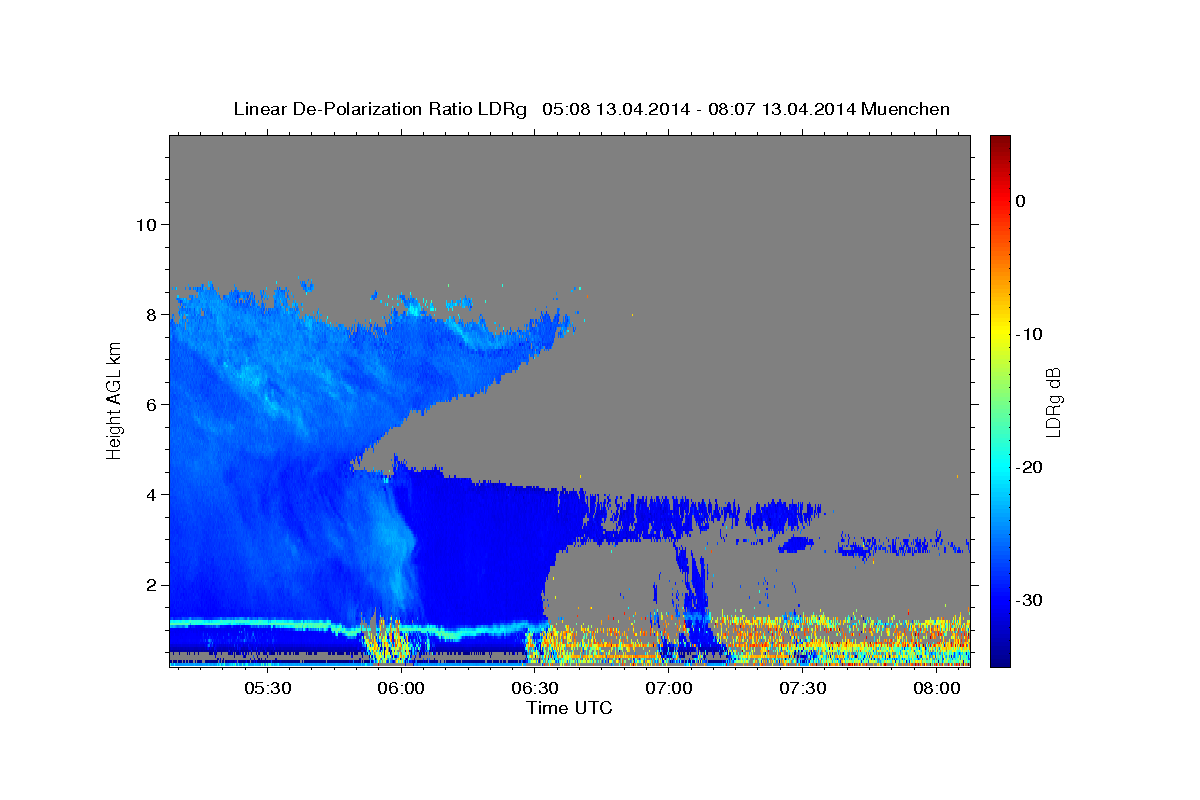Click the 06:30 time tick label

[535, 689]
